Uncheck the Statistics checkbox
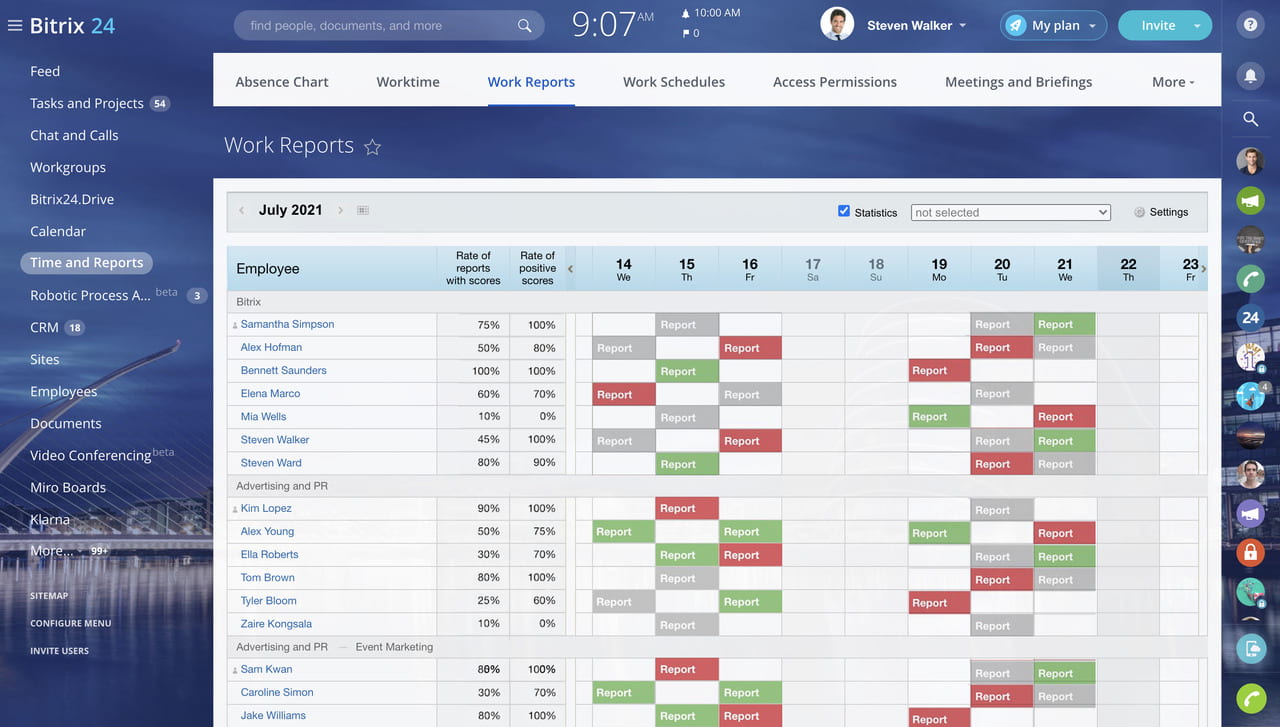The width and height of the screenshot is (1280, 727). click(x=844, y=211)
